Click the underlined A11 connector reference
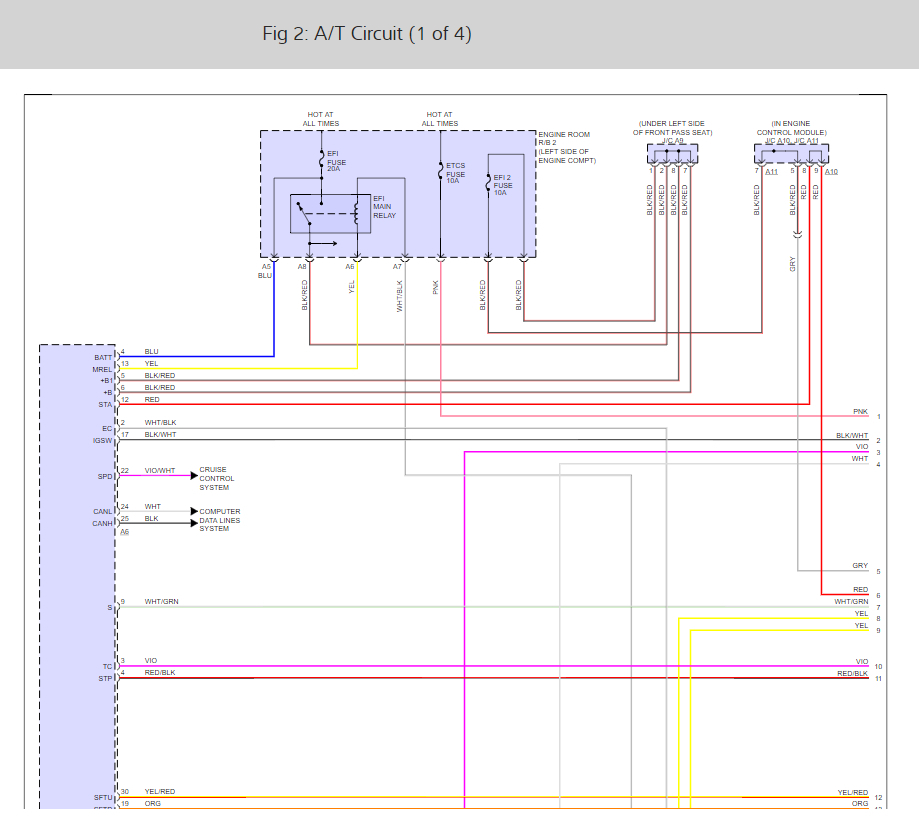 [771, 171]
